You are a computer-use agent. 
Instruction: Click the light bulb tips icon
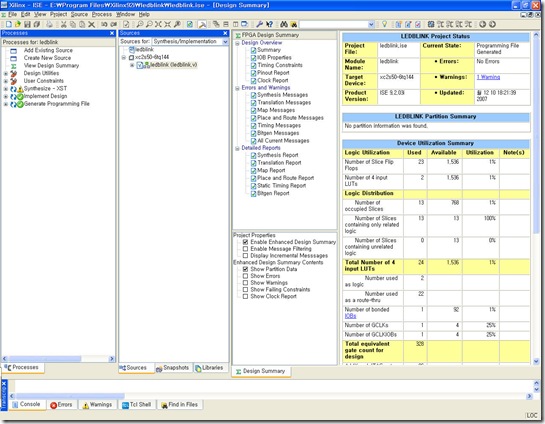click(384, 24)
